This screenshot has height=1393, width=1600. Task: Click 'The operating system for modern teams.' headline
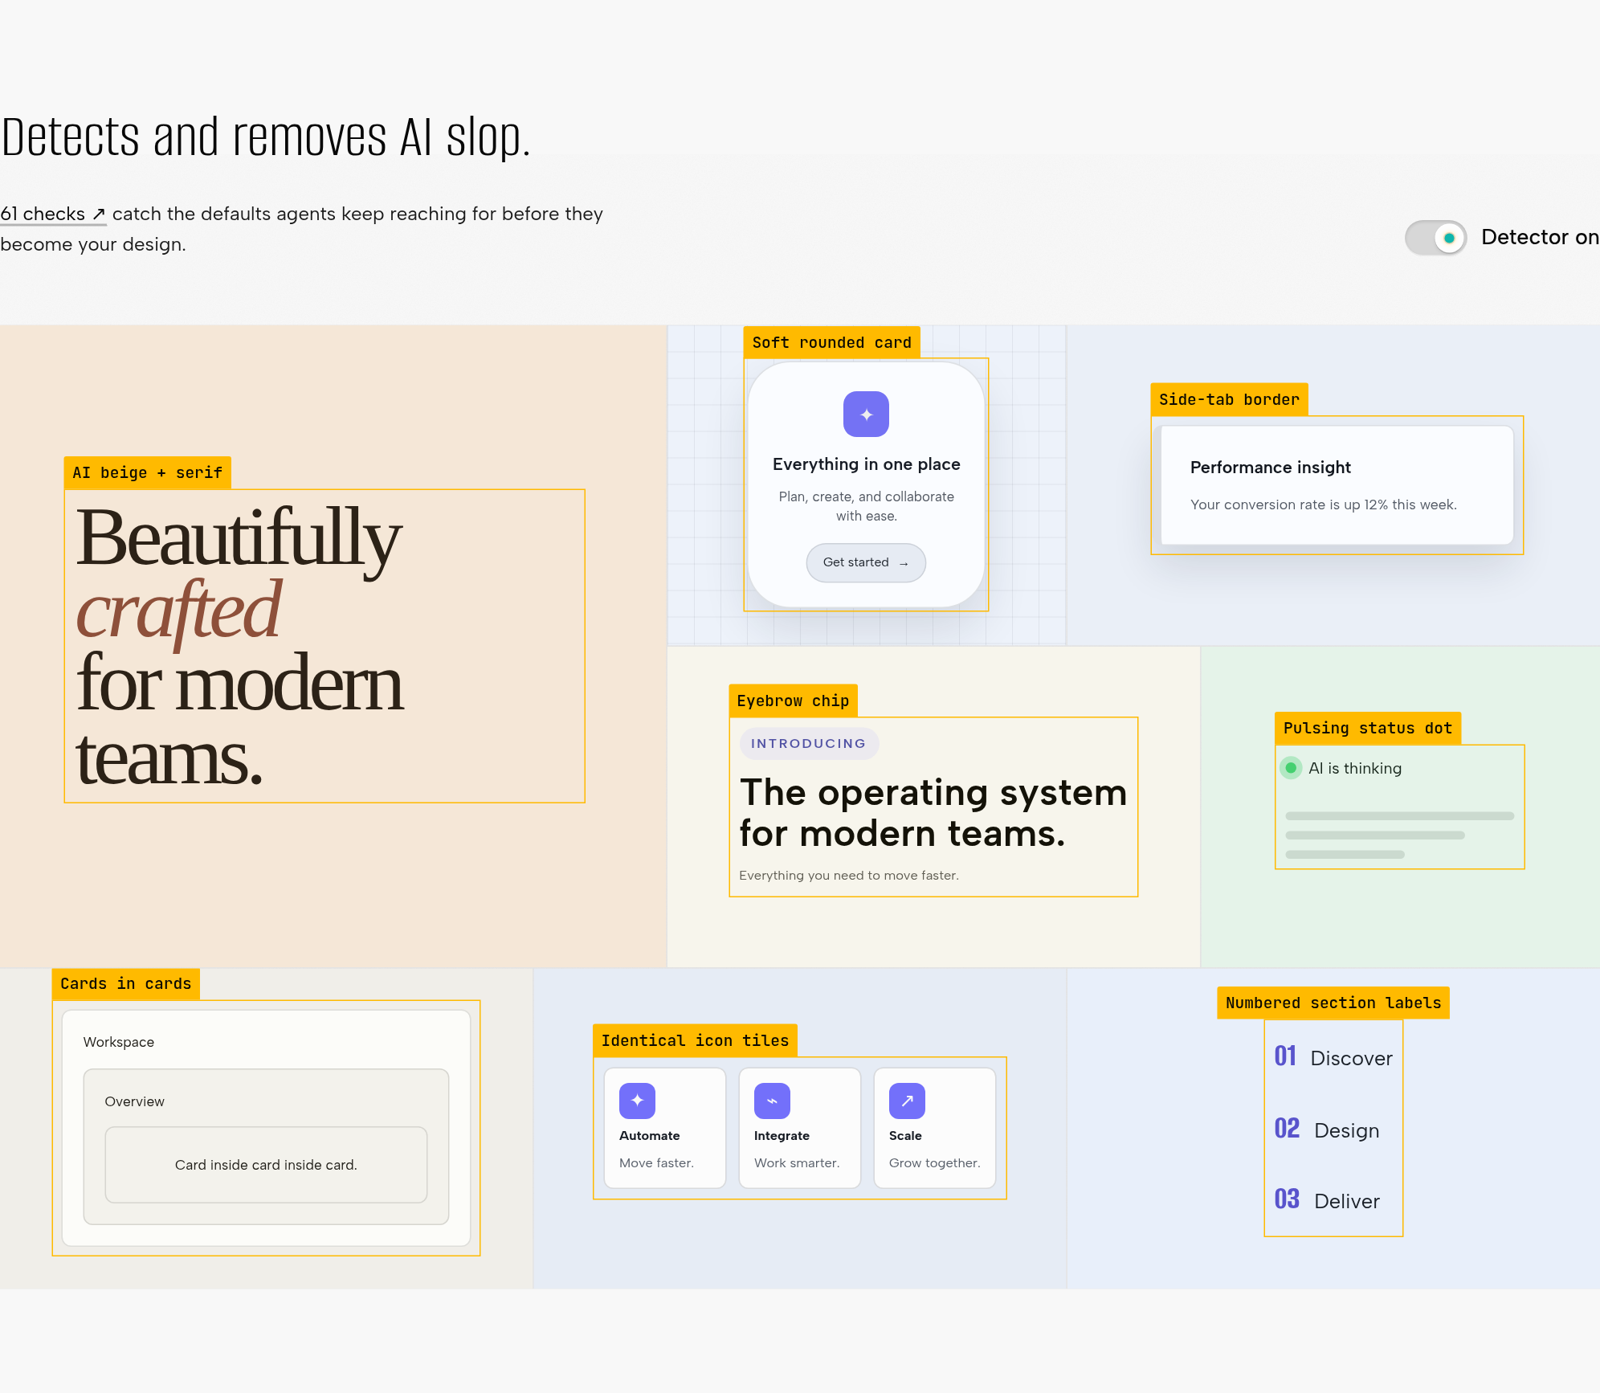tap(933, 812)
